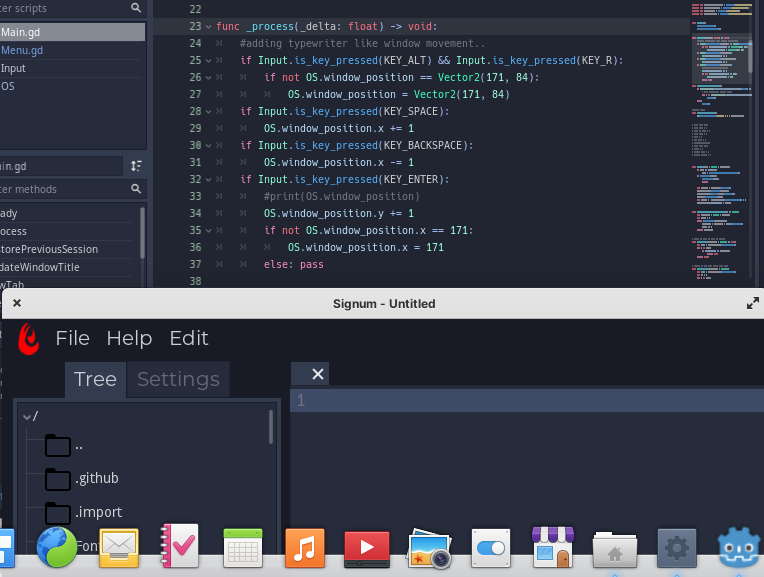Select the Menu.gd script in the list
The height and width of the screenshot is (577, 764).
coord(22,50)
